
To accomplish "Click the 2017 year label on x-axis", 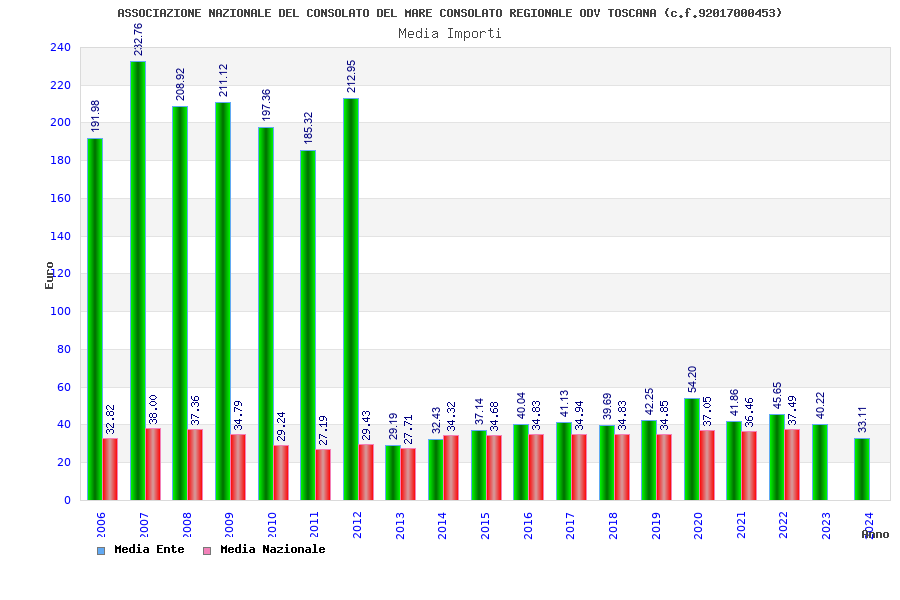I will [570, 525].
